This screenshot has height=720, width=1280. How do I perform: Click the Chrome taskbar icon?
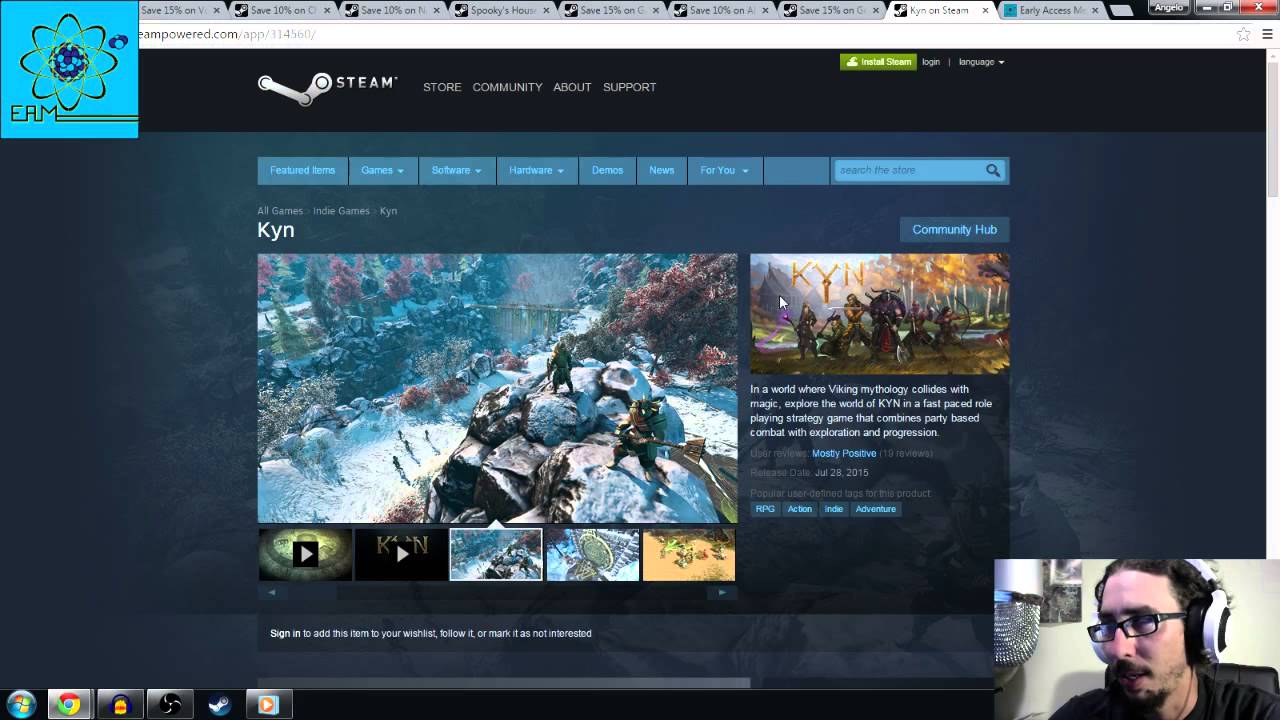[69, 705]
